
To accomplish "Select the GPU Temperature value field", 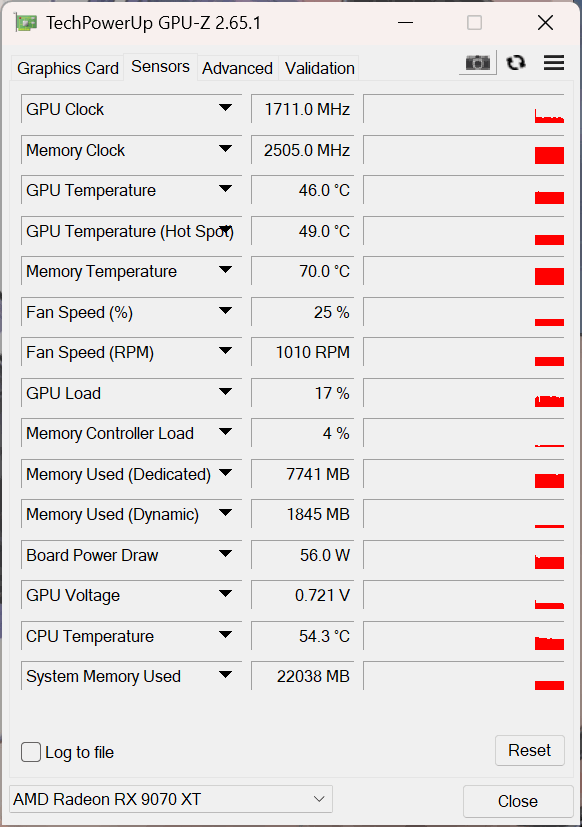I will 302,190.
